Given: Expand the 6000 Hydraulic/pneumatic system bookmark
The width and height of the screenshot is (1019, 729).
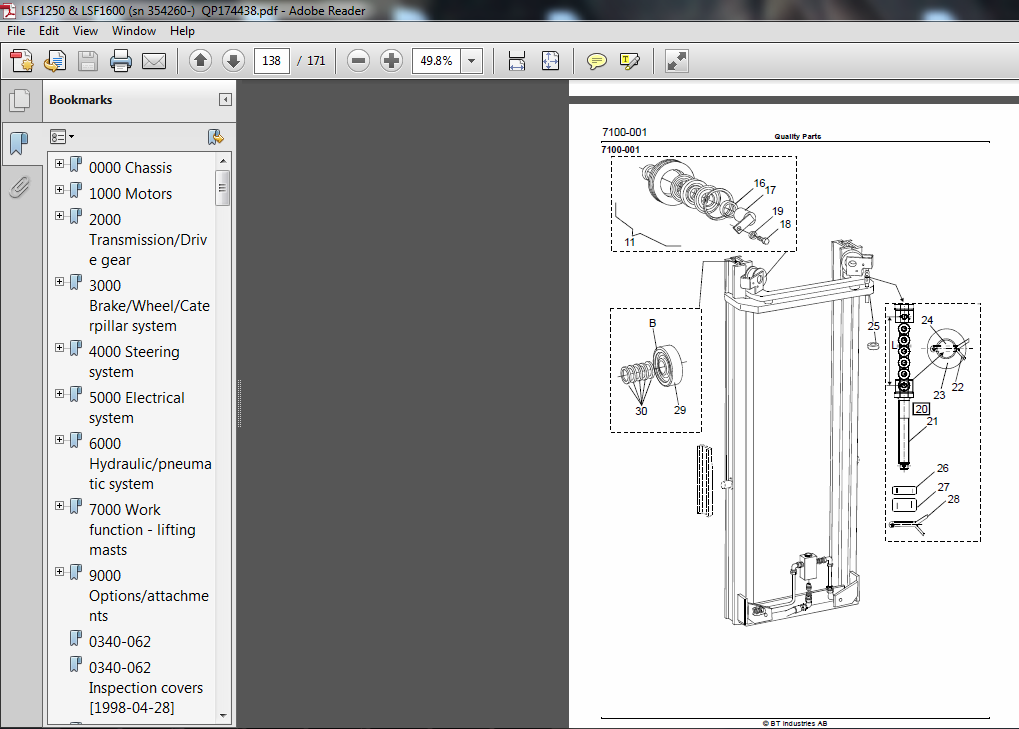Looking at the screenshot, I should (59, 440).
